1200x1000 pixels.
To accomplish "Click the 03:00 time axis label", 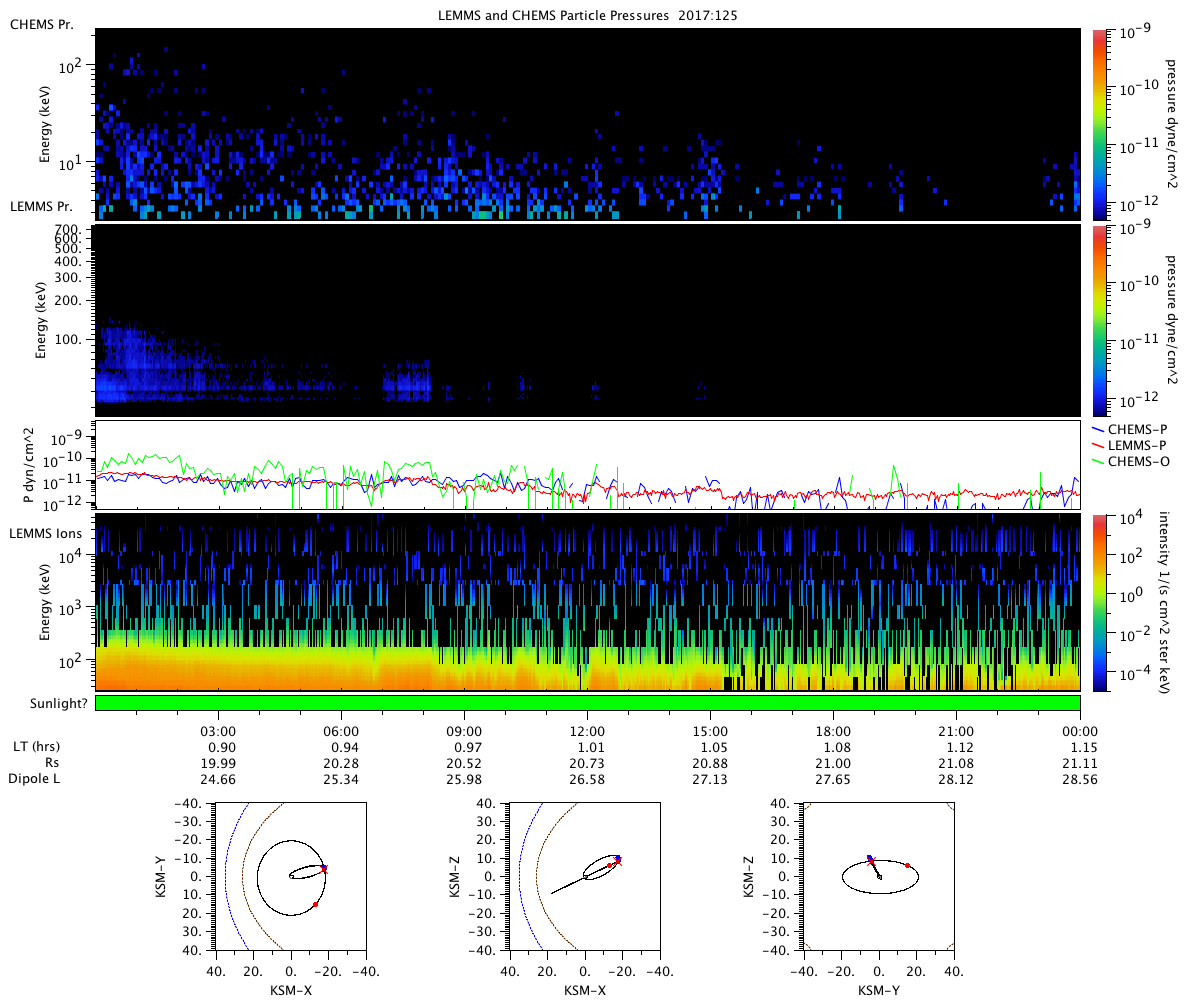I will coord(218,731).
